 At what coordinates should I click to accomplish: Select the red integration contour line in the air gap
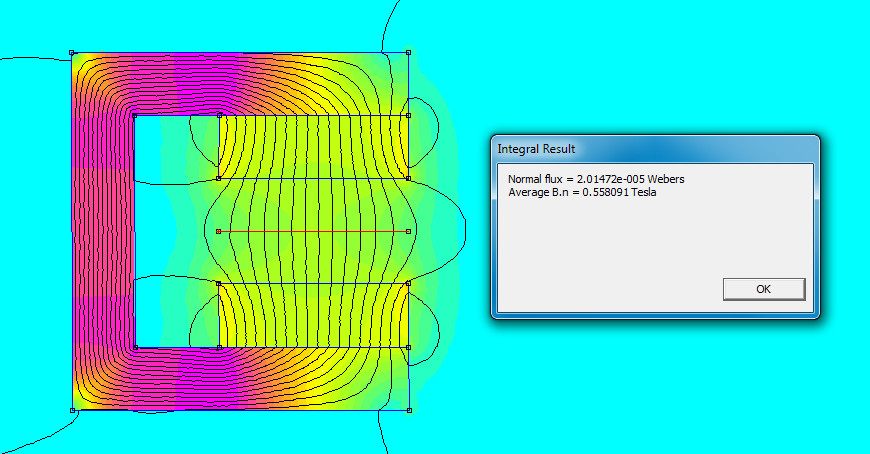(313, 231)
